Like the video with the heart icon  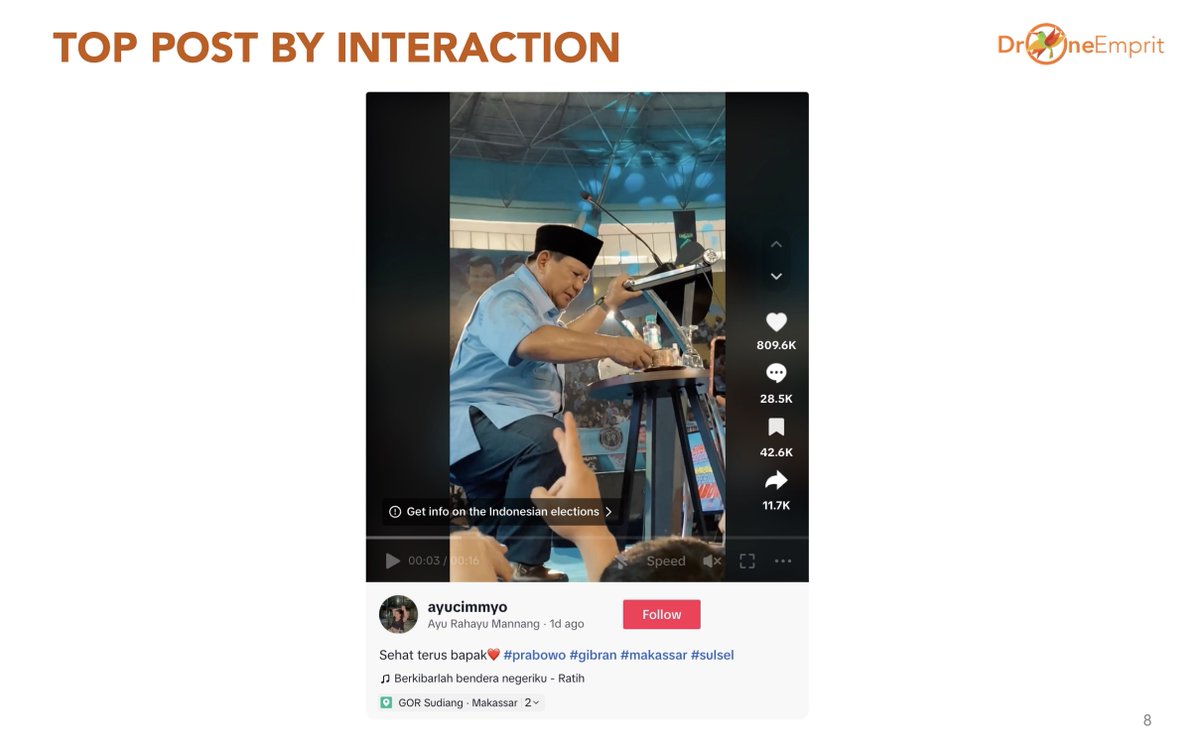pyautogui.click(x=776, y=322)
